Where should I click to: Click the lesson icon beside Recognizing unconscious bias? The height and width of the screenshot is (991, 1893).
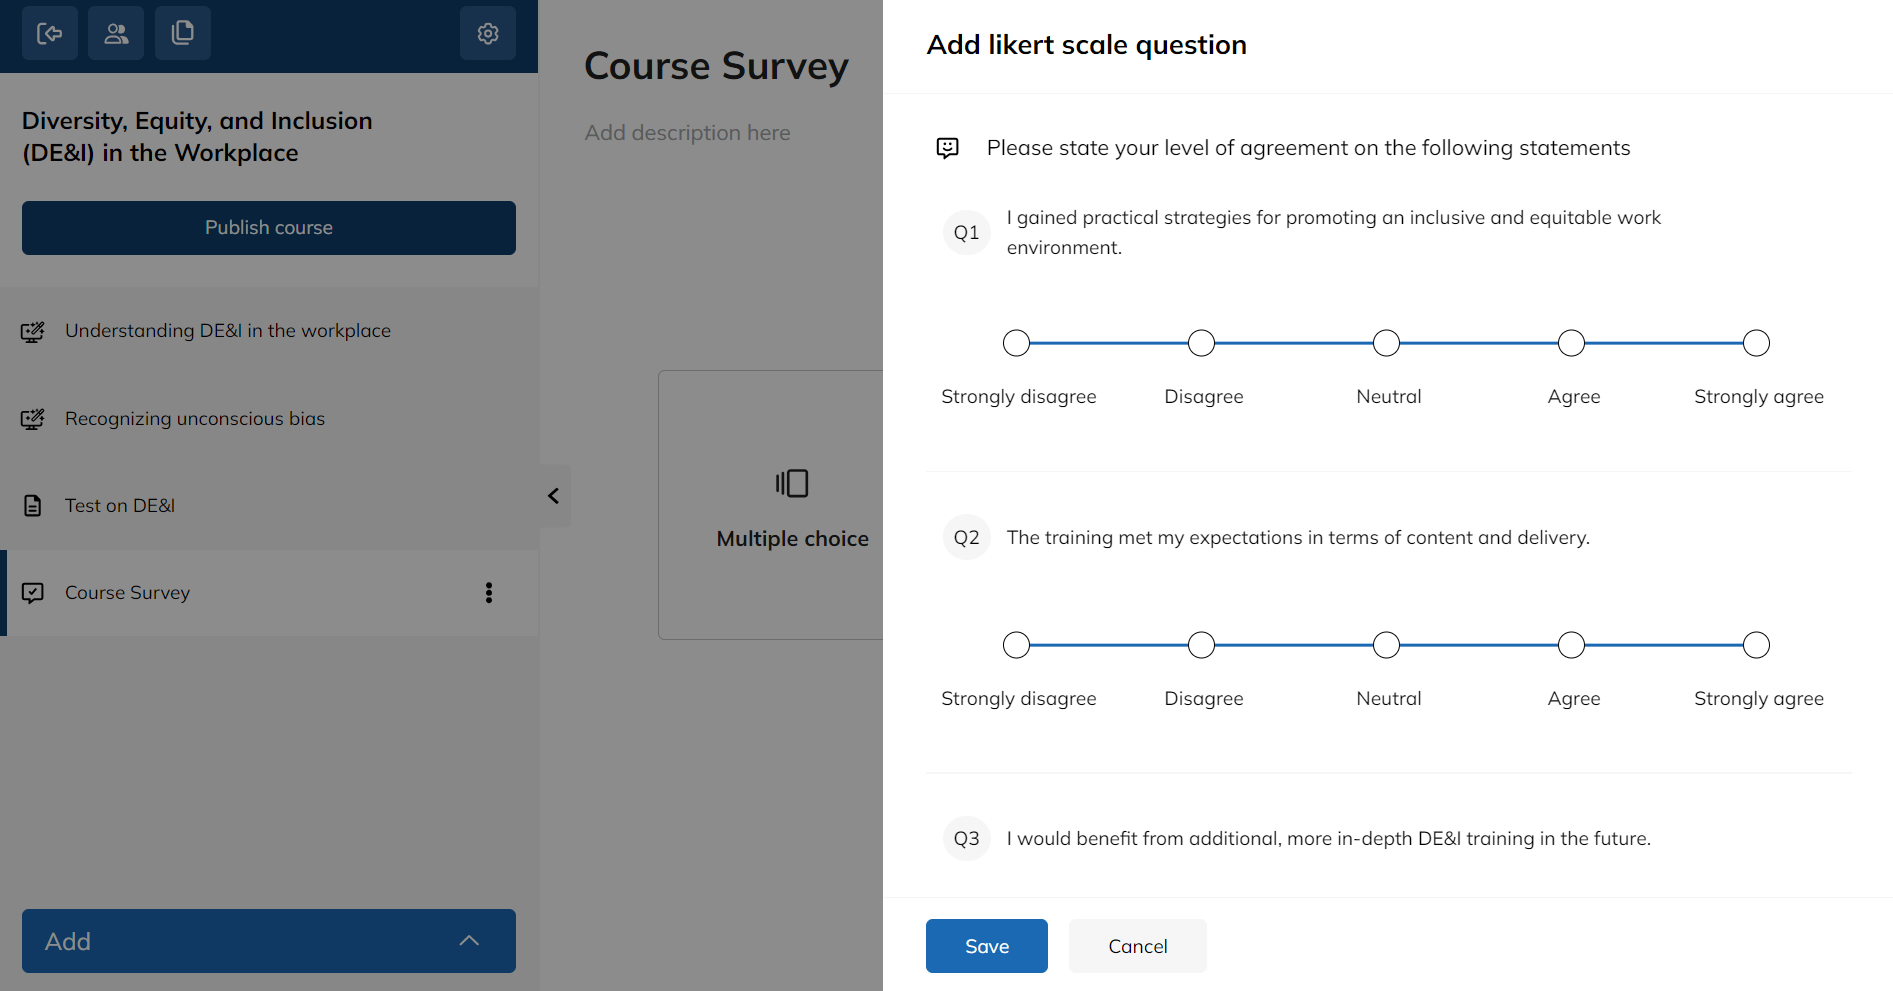pos(33,419)
